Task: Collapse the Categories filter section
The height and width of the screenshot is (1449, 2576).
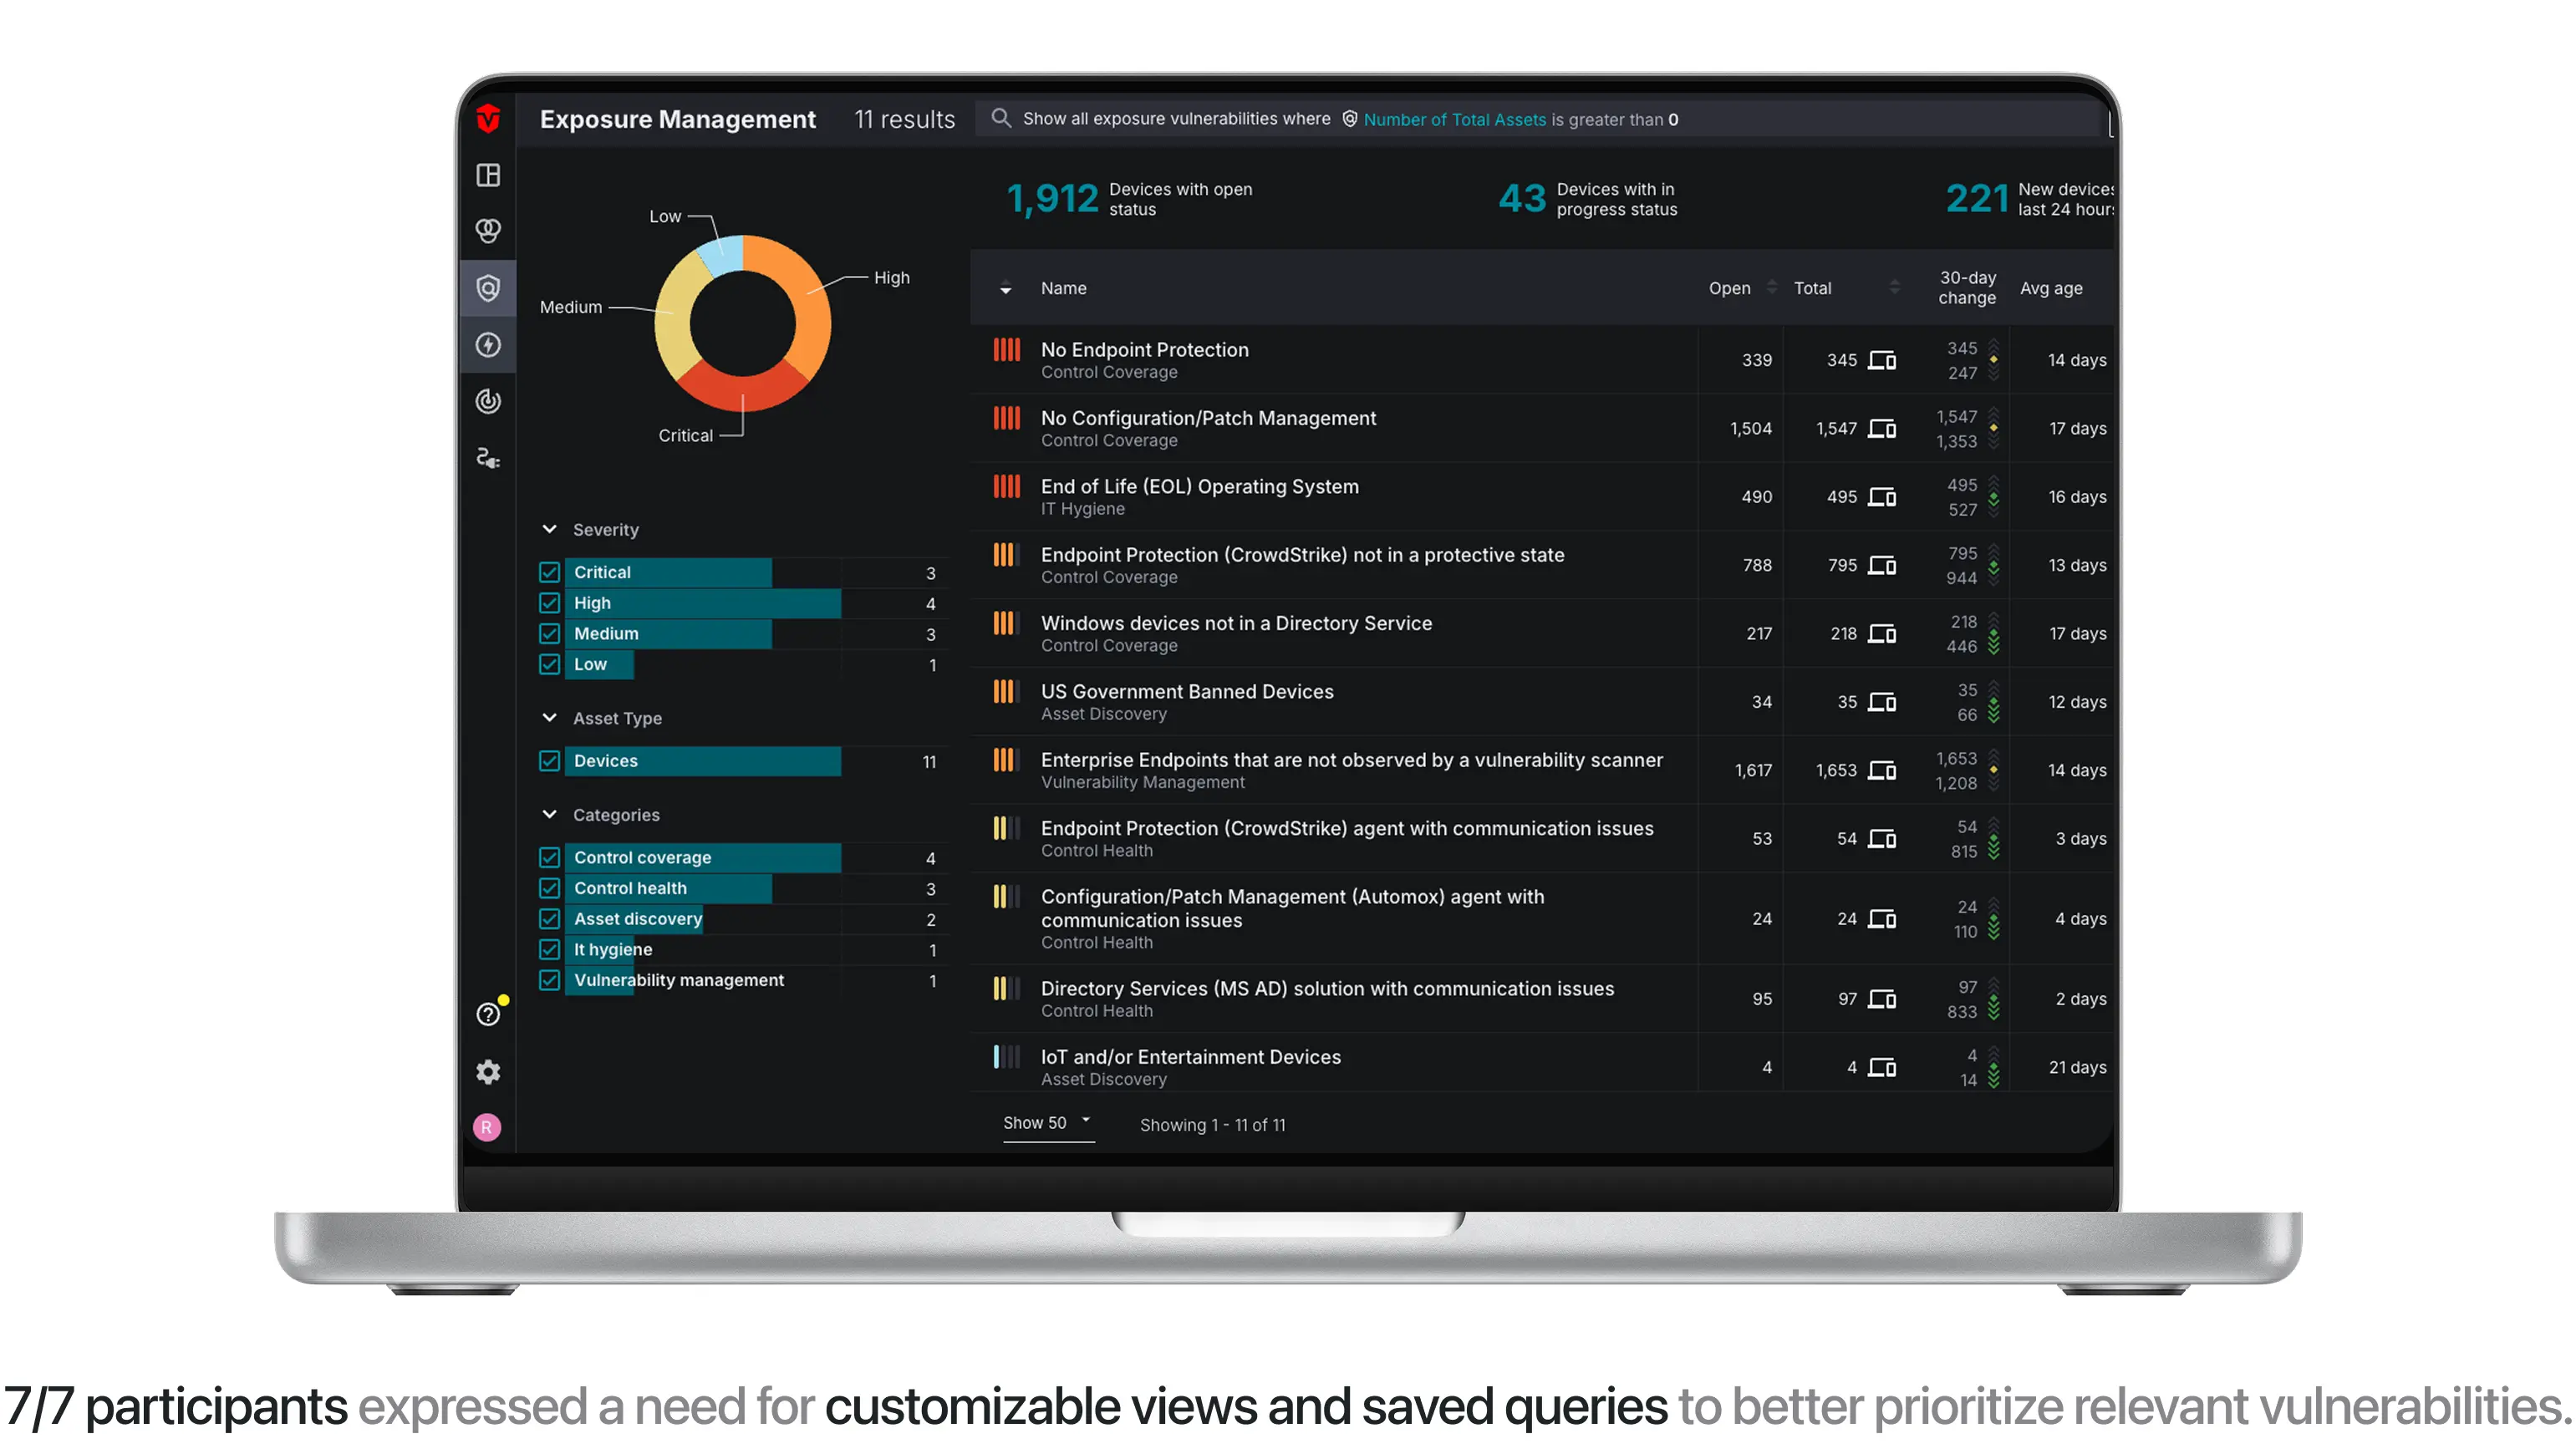Action: click(549, 815)
